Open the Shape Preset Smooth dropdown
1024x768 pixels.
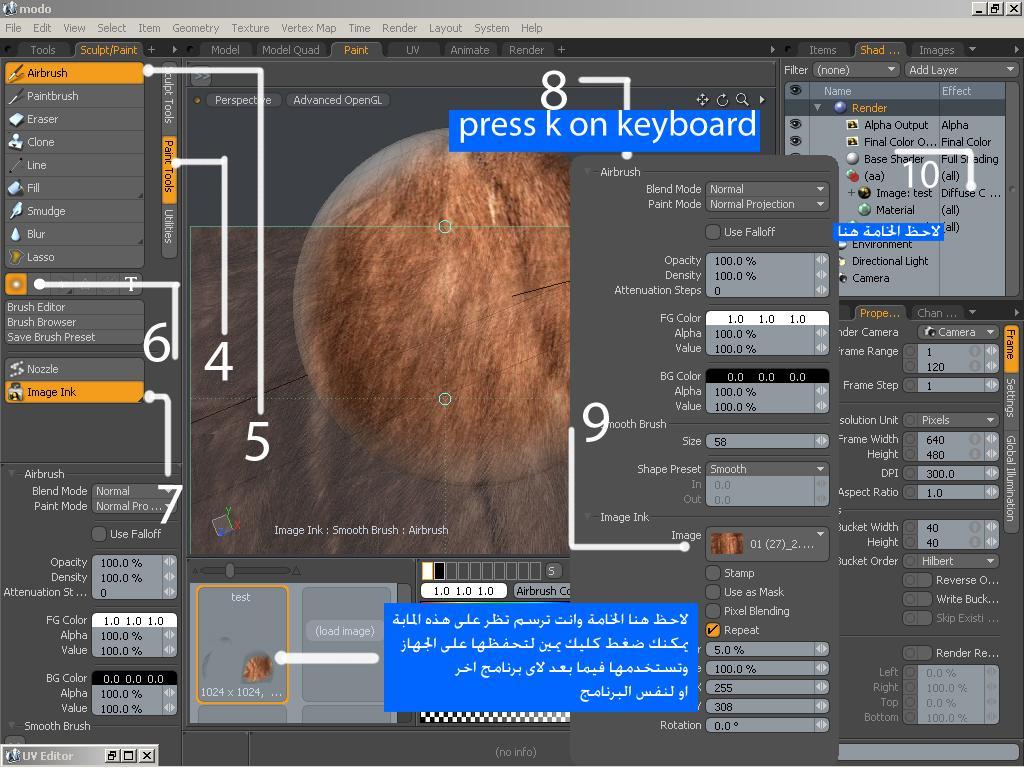click(767, 469)
